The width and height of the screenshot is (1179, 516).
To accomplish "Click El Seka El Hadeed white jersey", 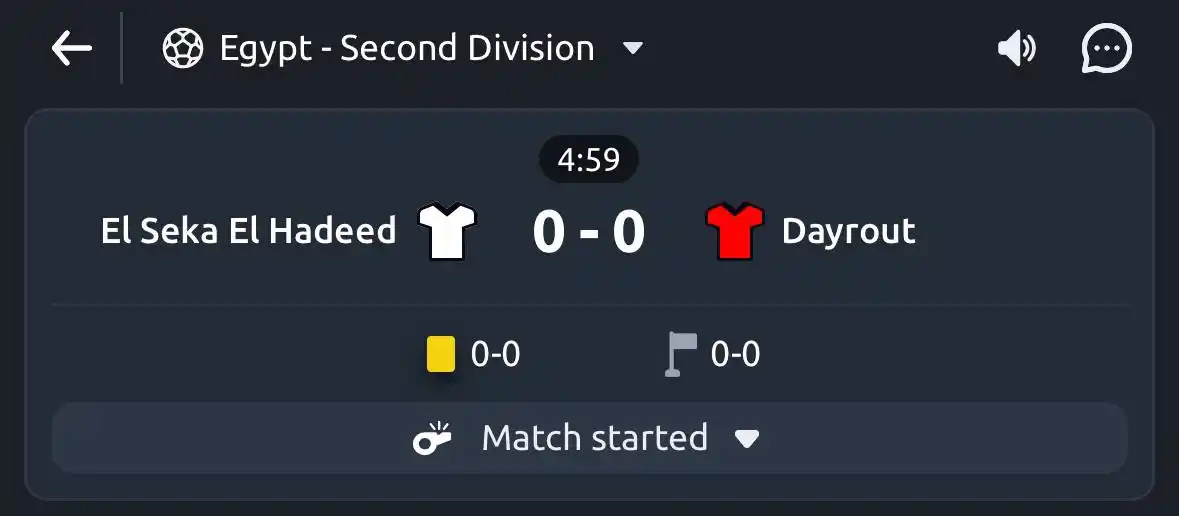I will tap(447, 231).
